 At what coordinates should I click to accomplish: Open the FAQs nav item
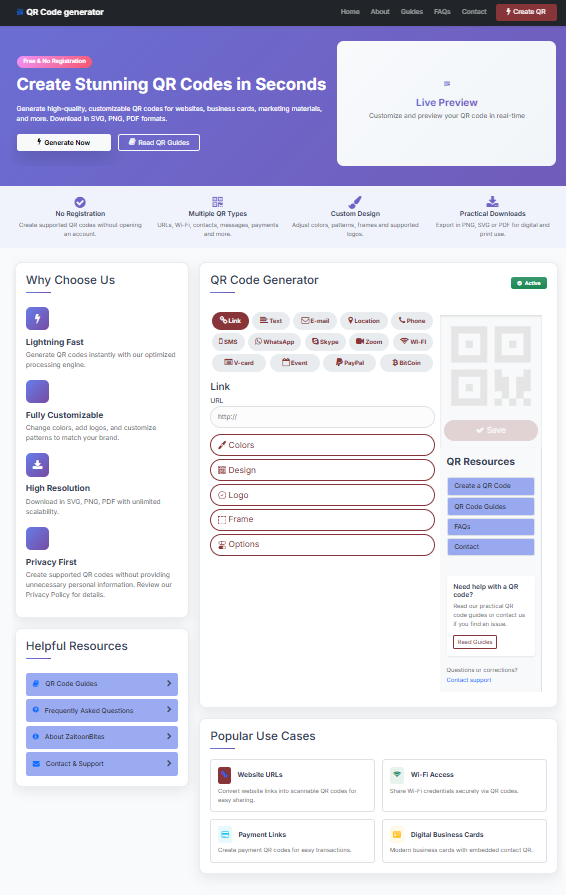[x=442, y=11]
